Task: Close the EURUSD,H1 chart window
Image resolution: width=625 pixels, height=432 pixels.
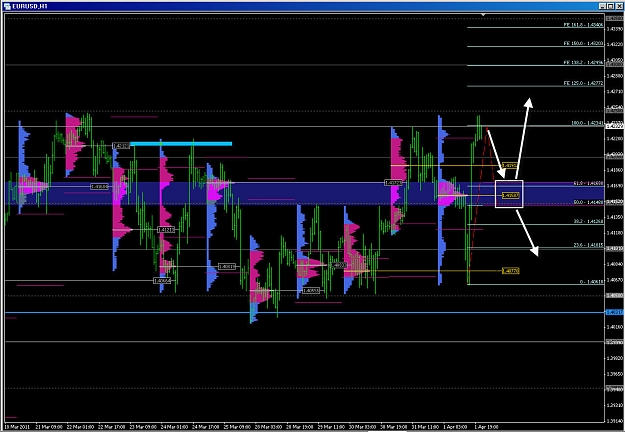Action: pos(618,6)
